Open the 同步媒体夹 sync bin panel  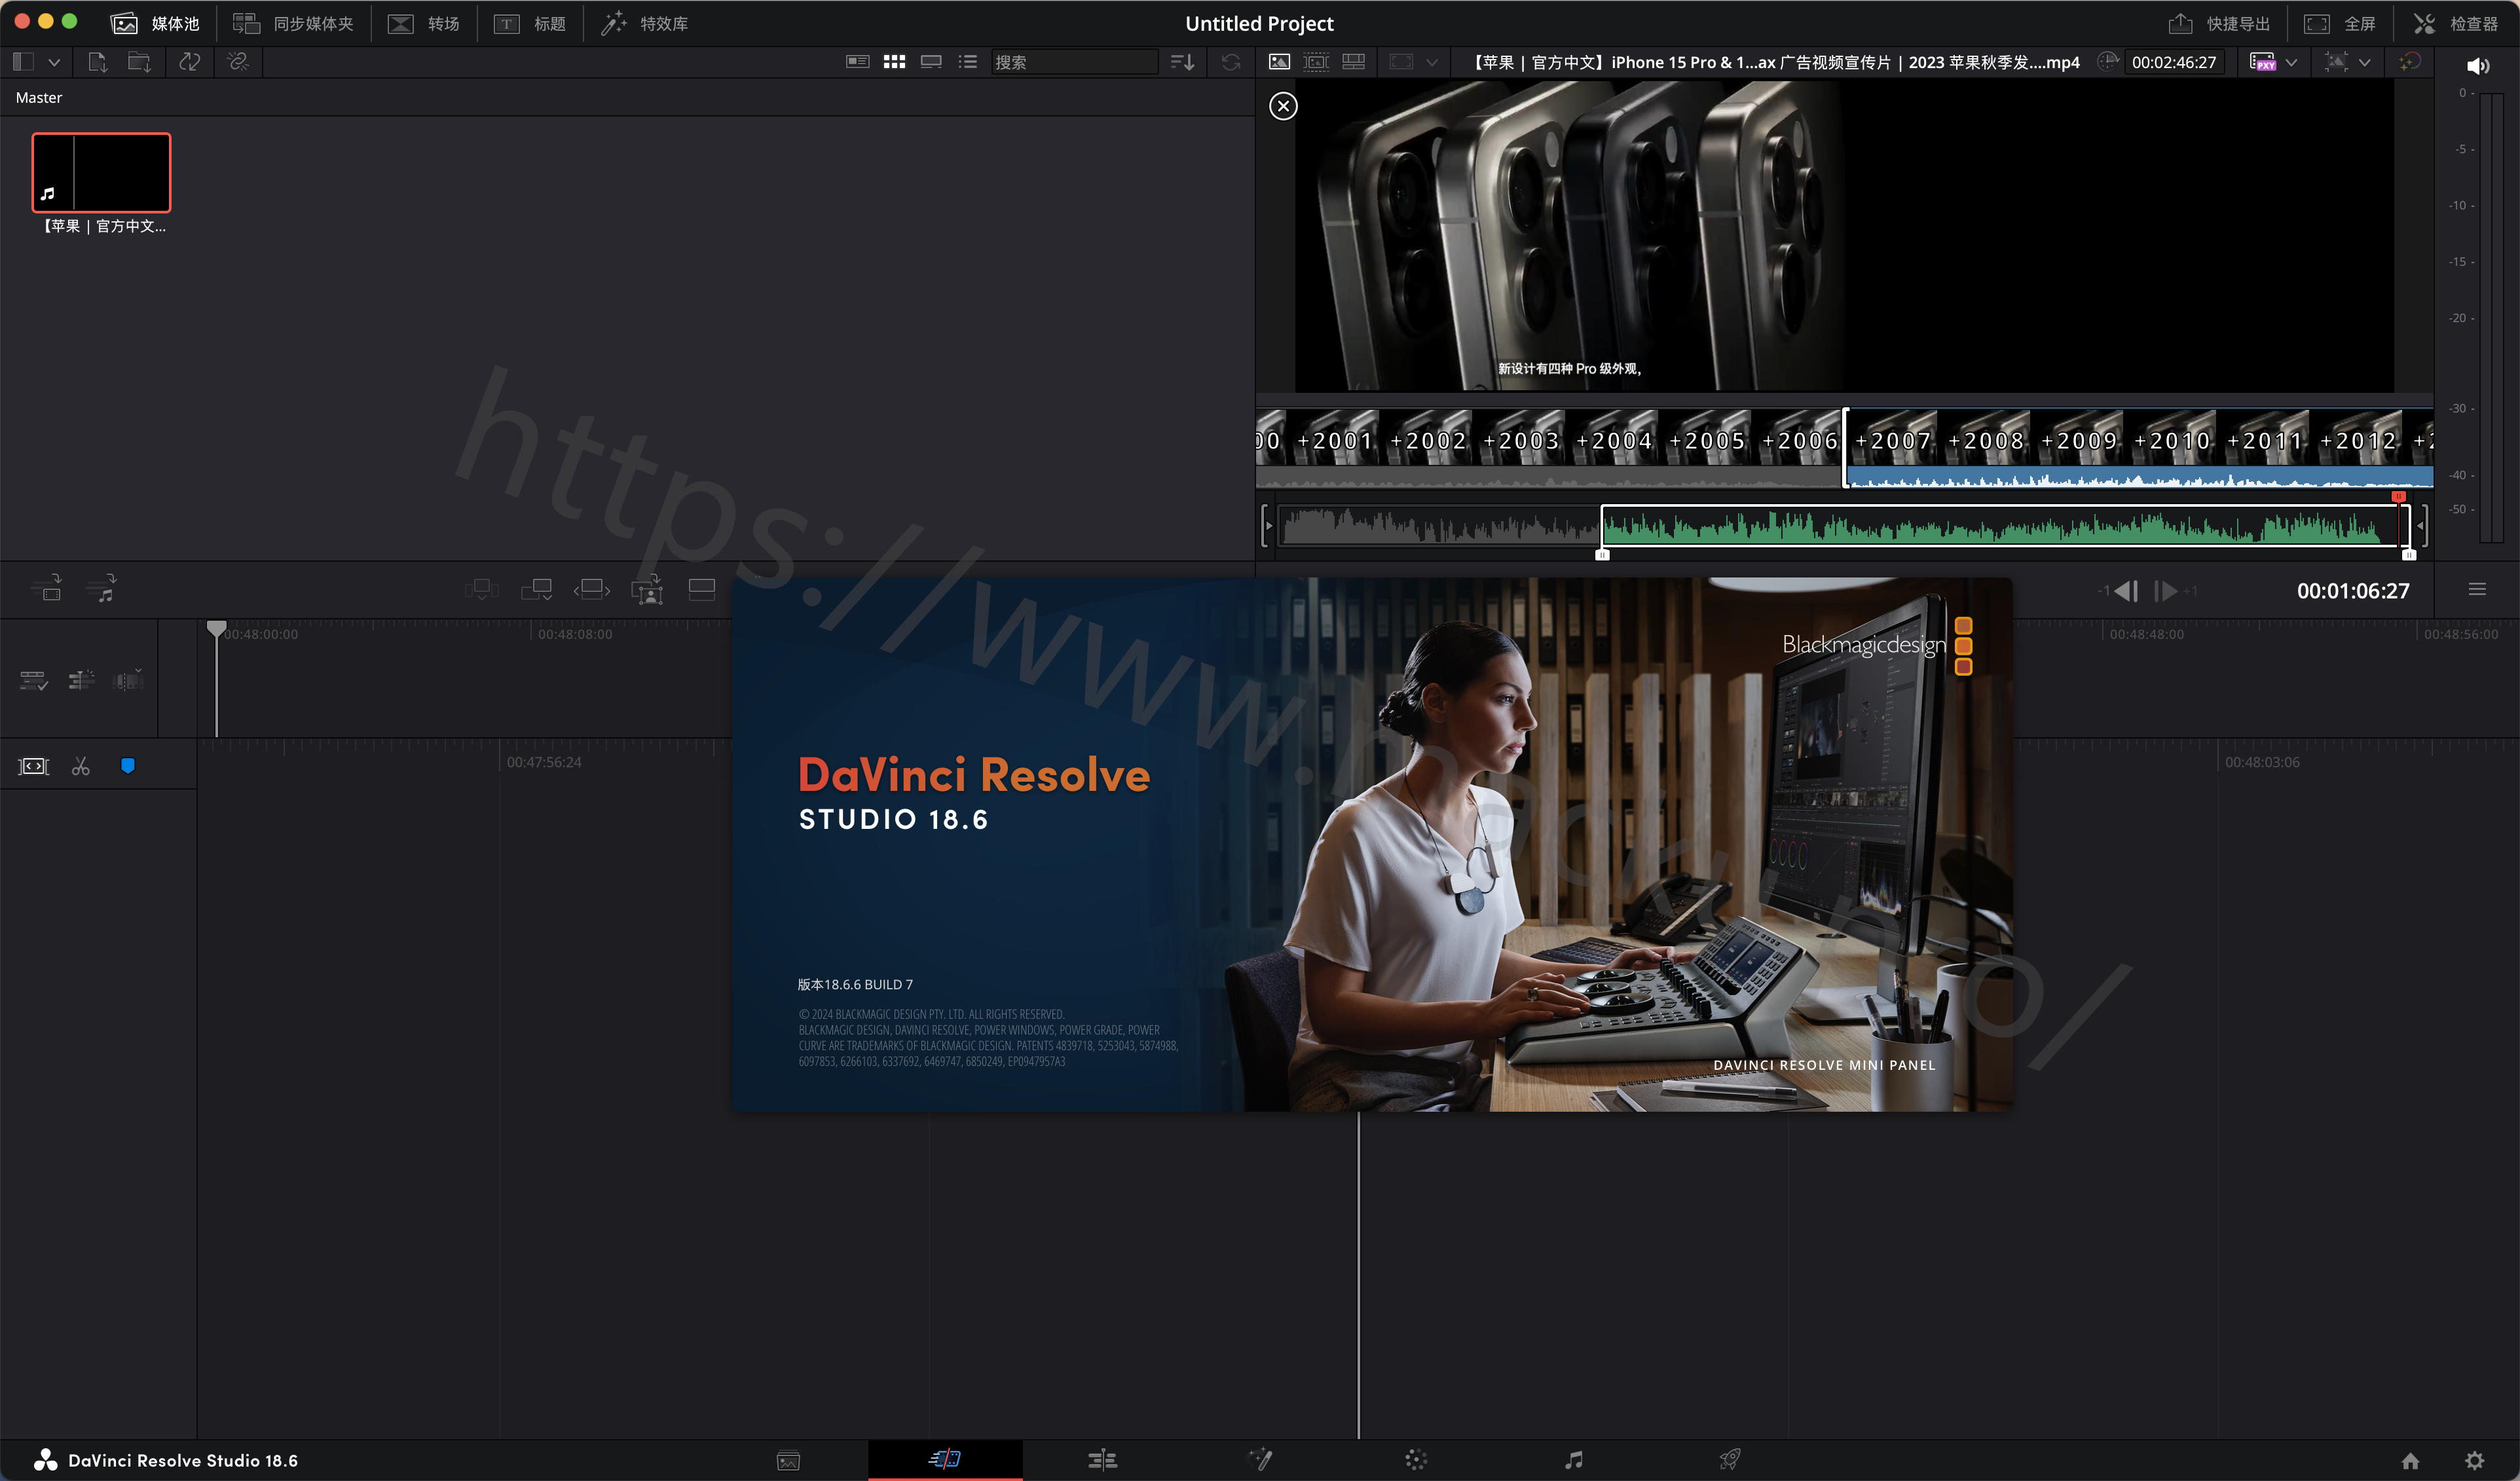tap(293, 23)
